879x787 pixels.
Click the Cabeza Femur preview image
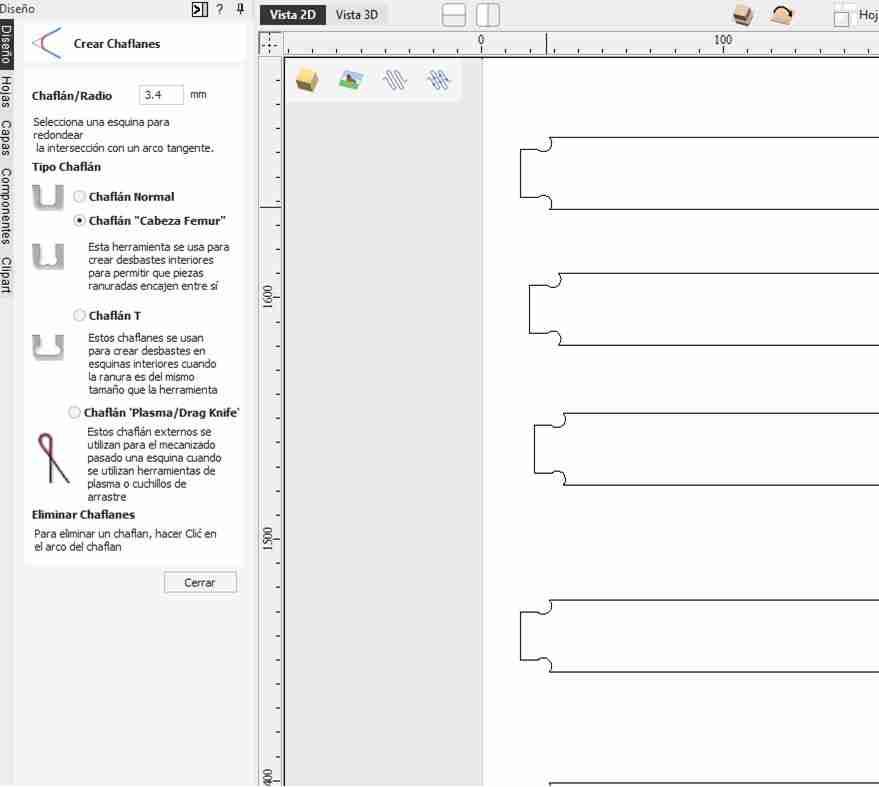click(48, 256)
